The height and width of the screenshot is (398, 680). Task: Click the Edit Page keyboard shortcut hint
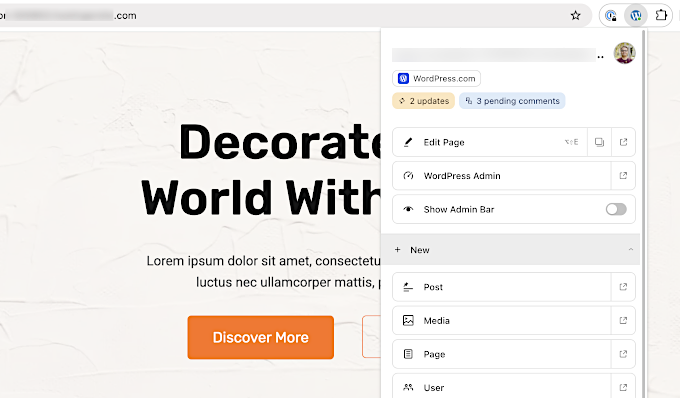point(571,142)
